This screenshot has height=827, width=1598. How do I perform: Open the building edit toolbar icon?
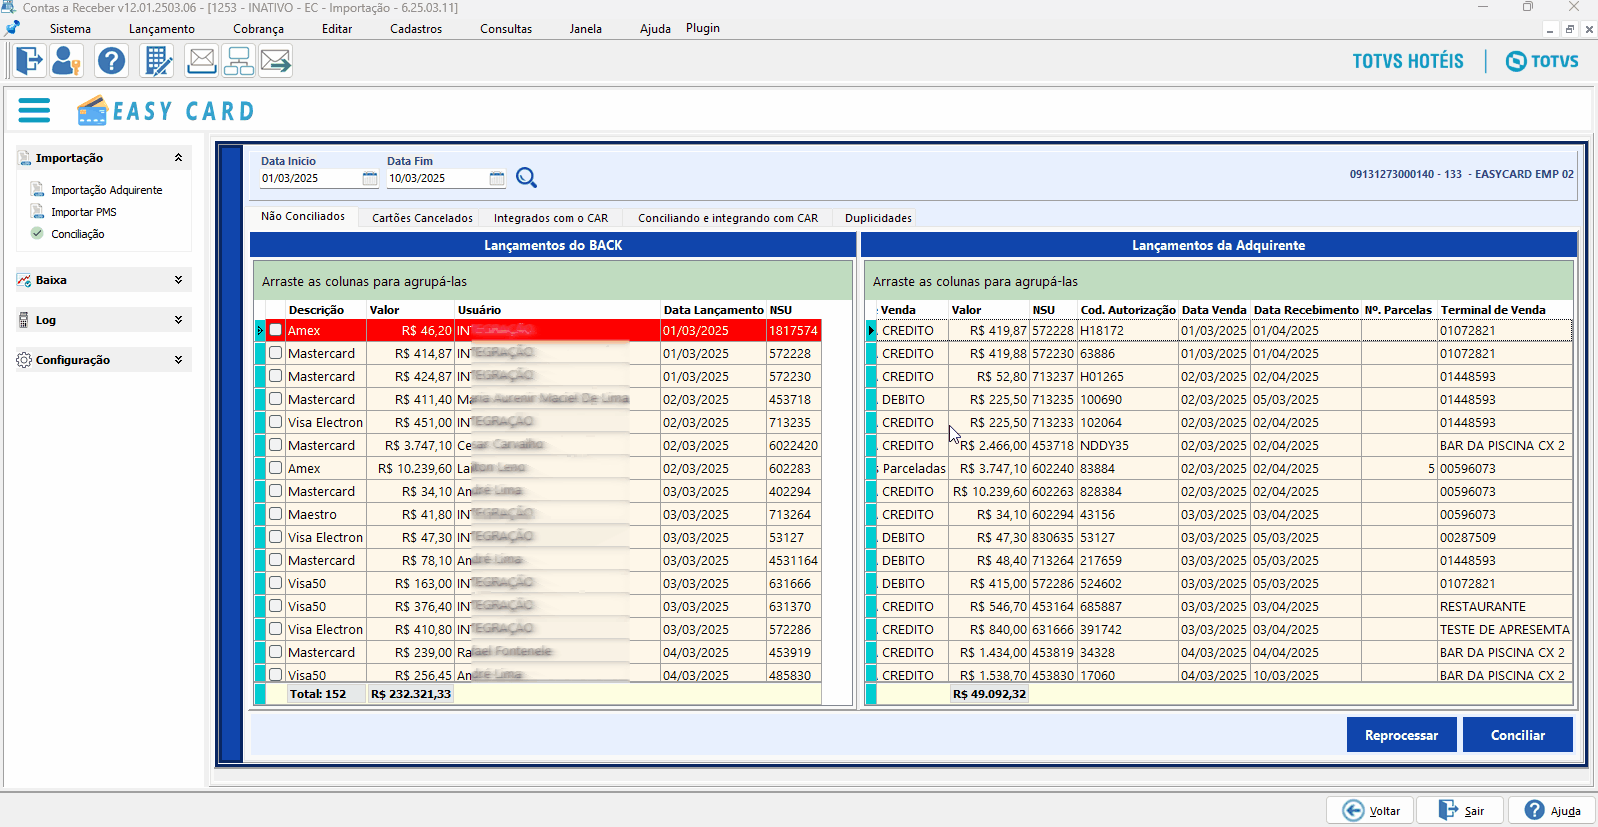pyautogui.click(x=158, y=61)
